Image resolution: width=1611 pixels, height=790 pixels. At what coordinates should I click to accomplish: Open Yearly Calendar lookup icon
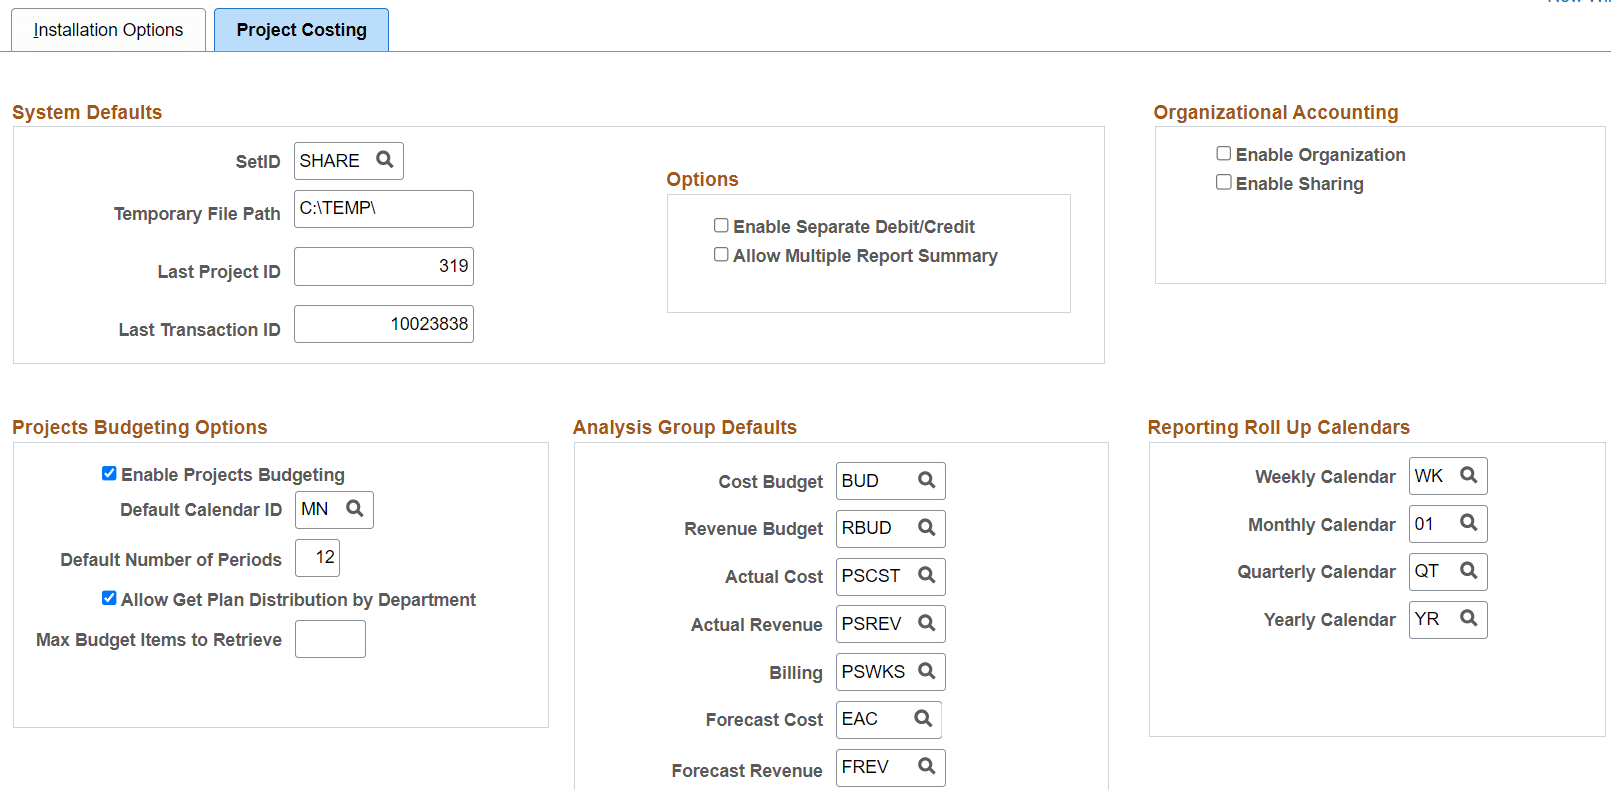[1469, 619]
